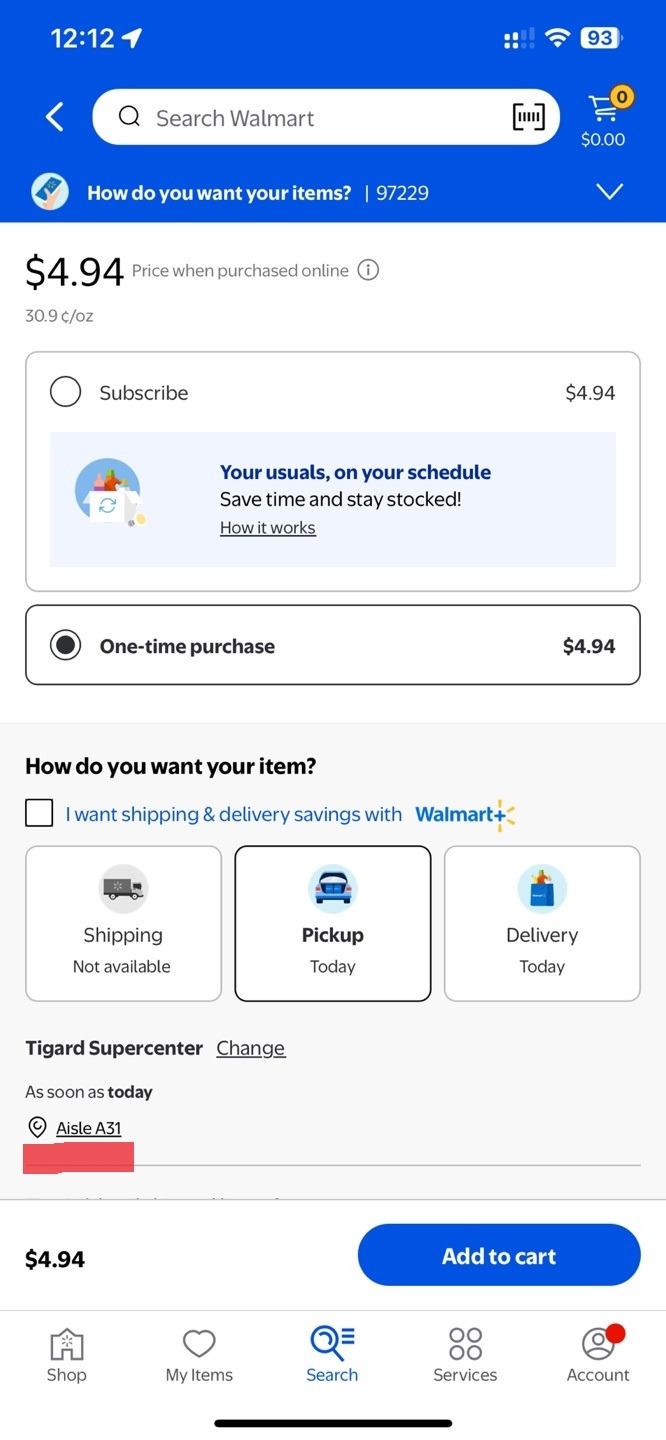Choose the Delivery Today option

click(542, 923)
